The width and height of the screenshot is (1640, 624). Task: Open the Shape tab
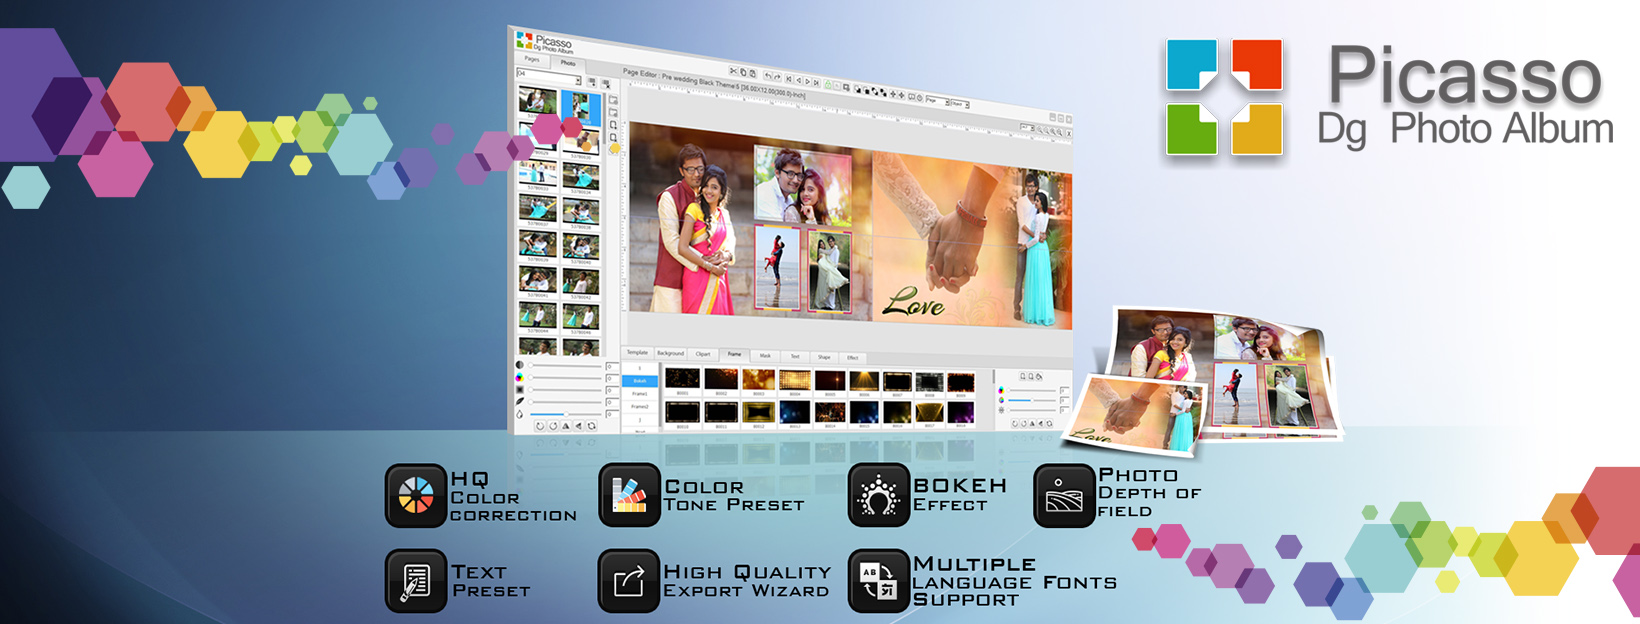coord(824,357)
